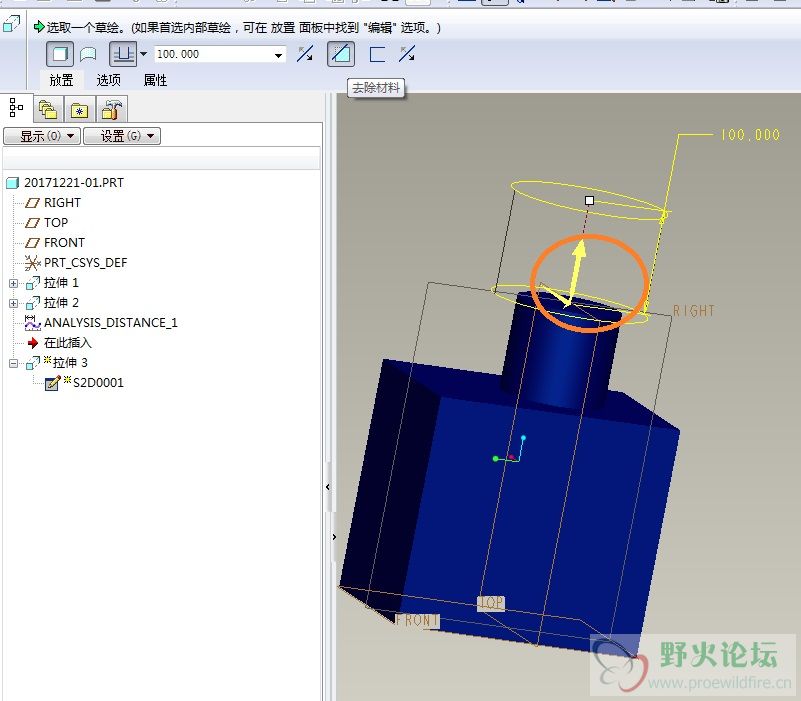Click the part file icon at tree root

[13, 183]
